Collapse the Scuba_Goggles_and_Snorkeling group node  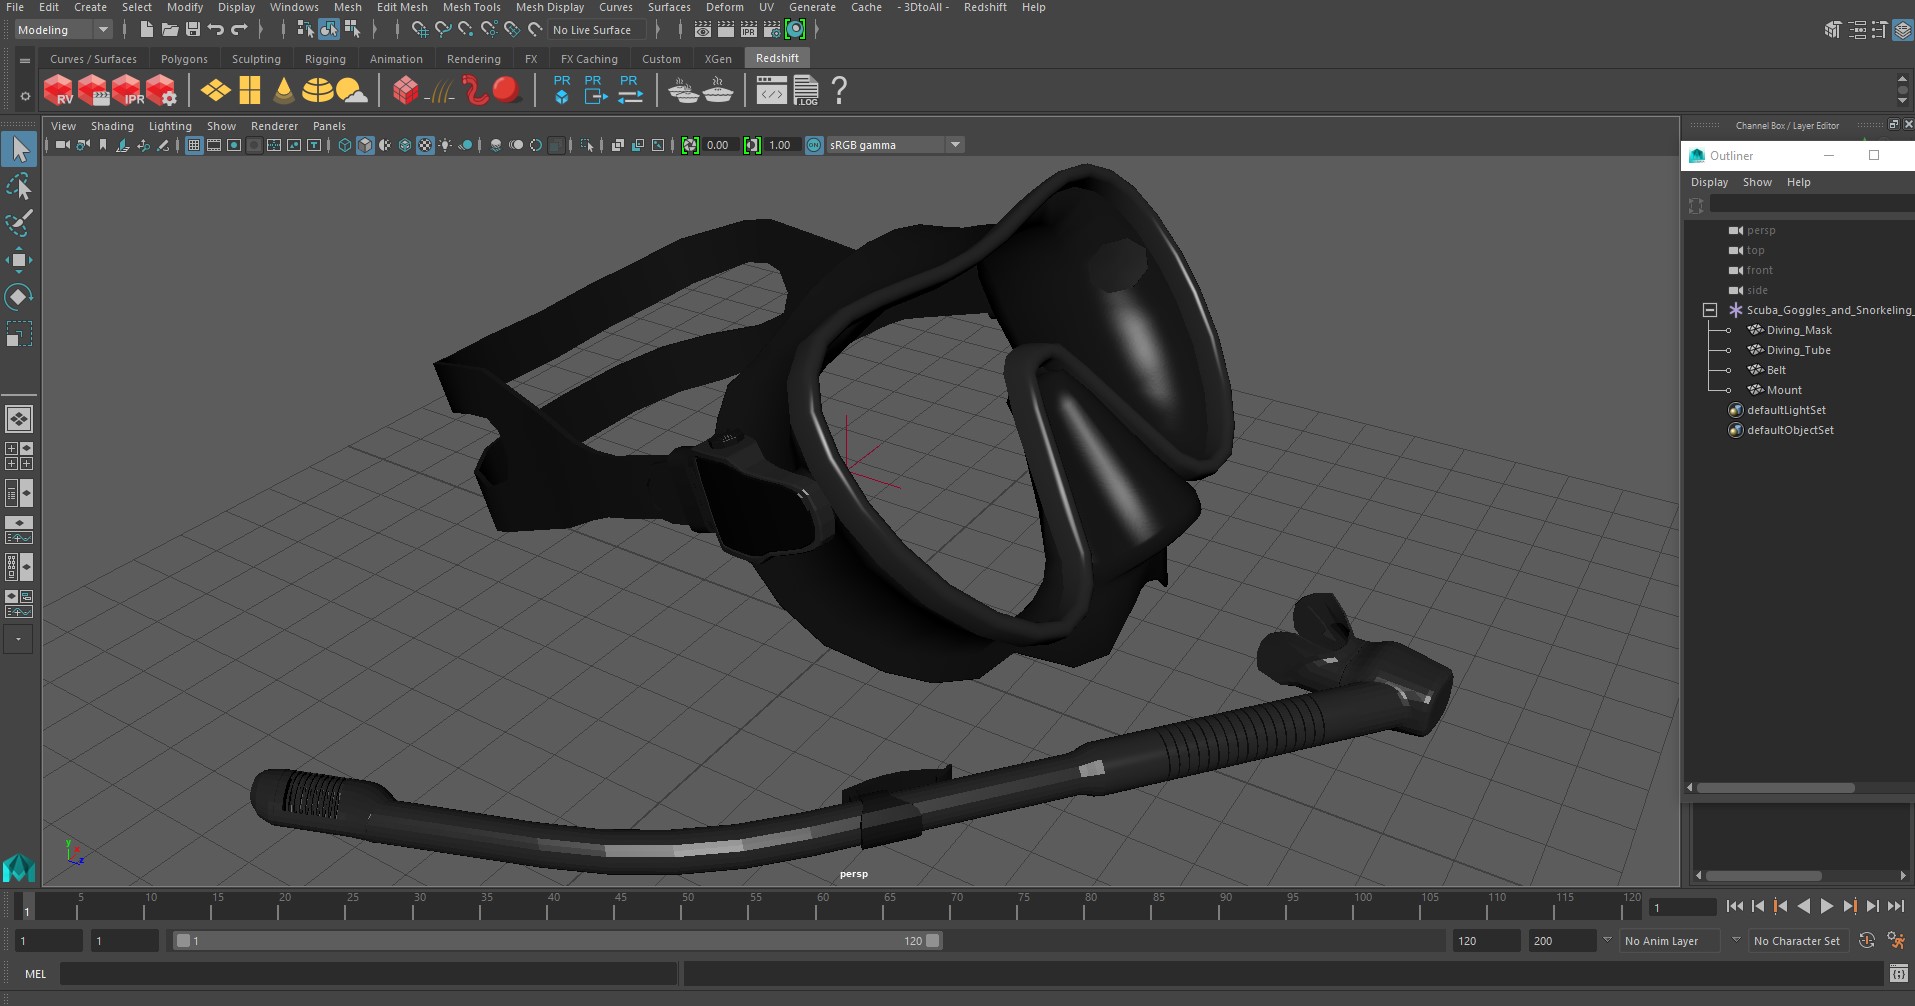click(x=1710, y=310)
